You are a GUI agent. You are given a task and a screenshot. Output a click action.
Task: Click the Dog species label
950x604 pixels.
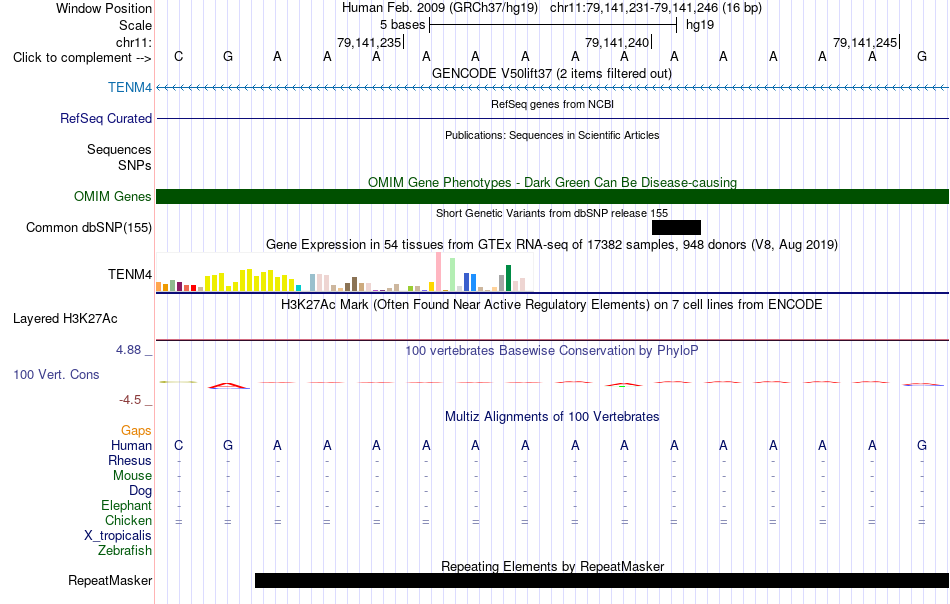coord(140,491)
